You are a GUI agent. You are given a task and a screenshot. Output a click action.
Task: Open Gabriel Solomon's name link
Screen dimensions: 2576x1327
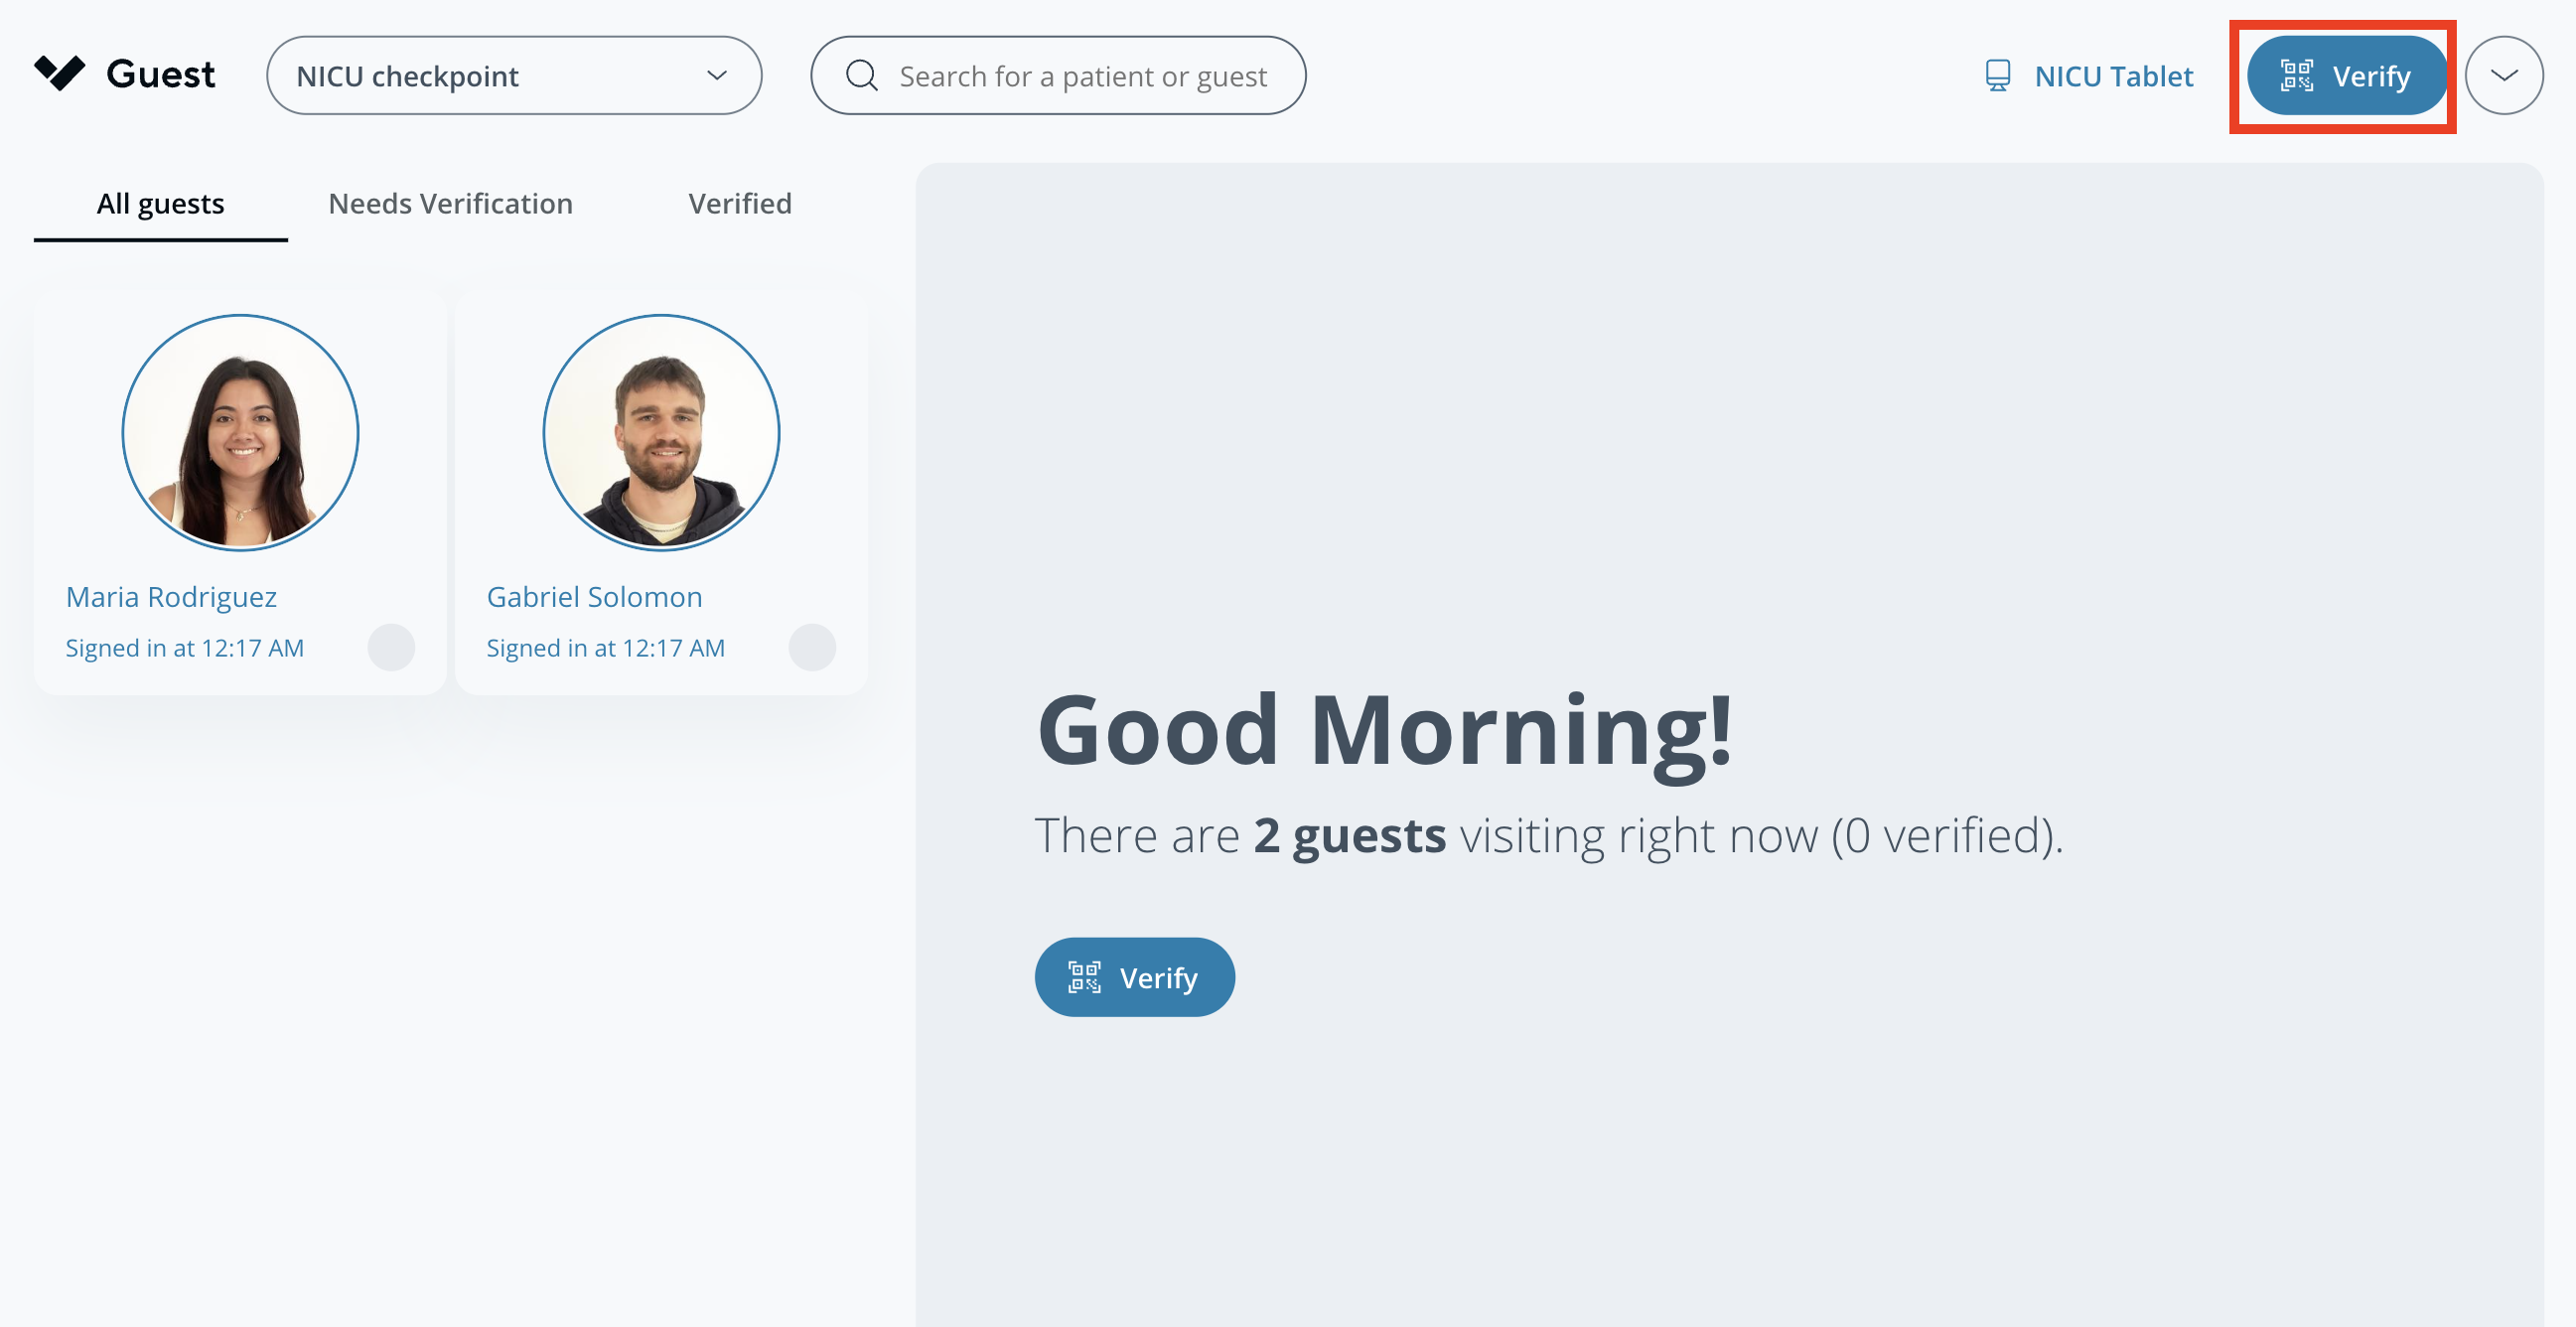[594, 597]
